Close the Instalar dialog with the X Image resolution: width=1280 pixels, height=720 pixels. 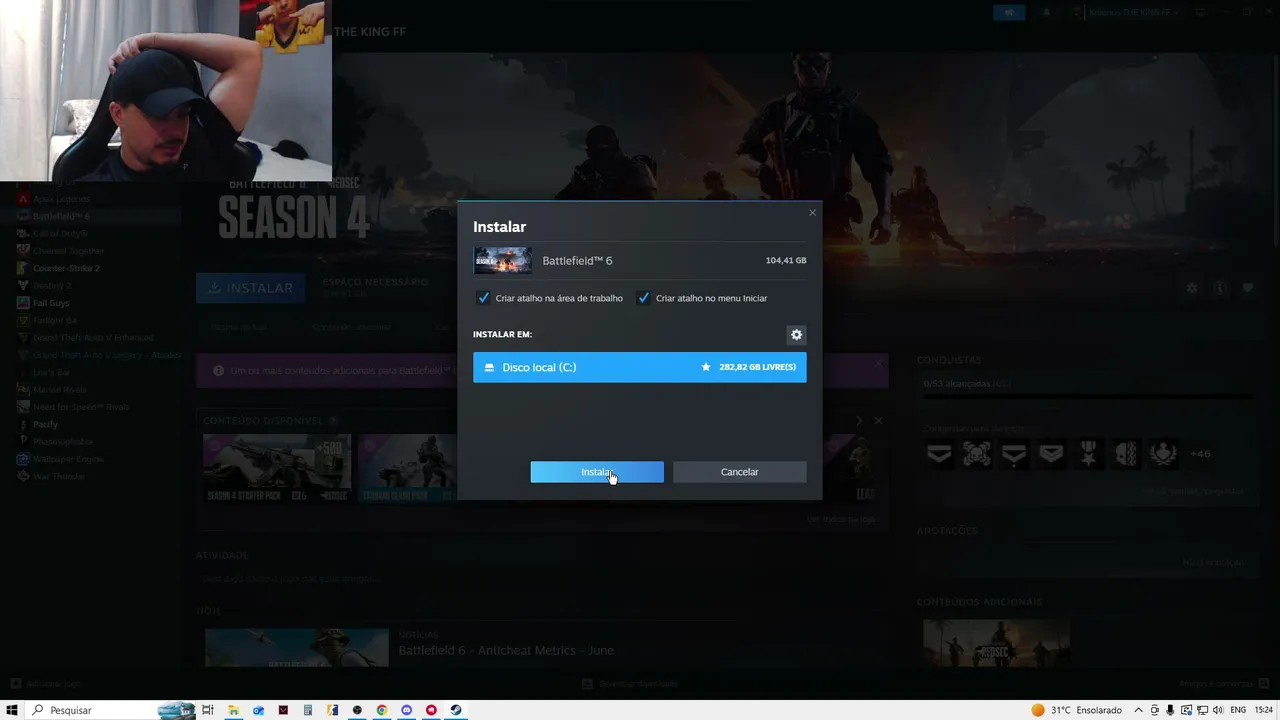[812, 212]
